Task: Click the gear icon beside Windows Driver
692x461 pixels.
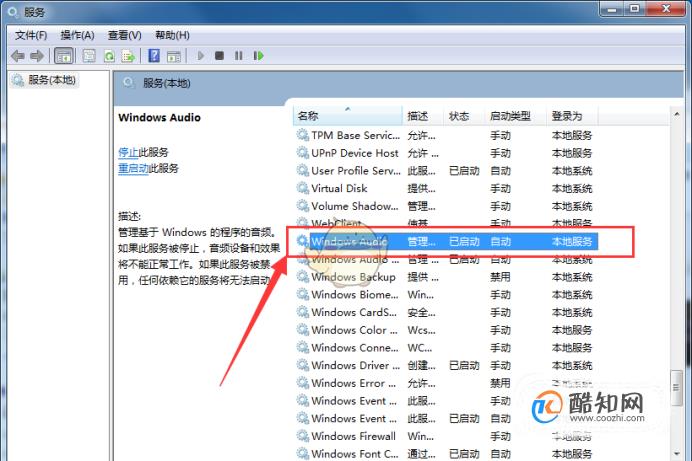Action: [x=302, y=365]
